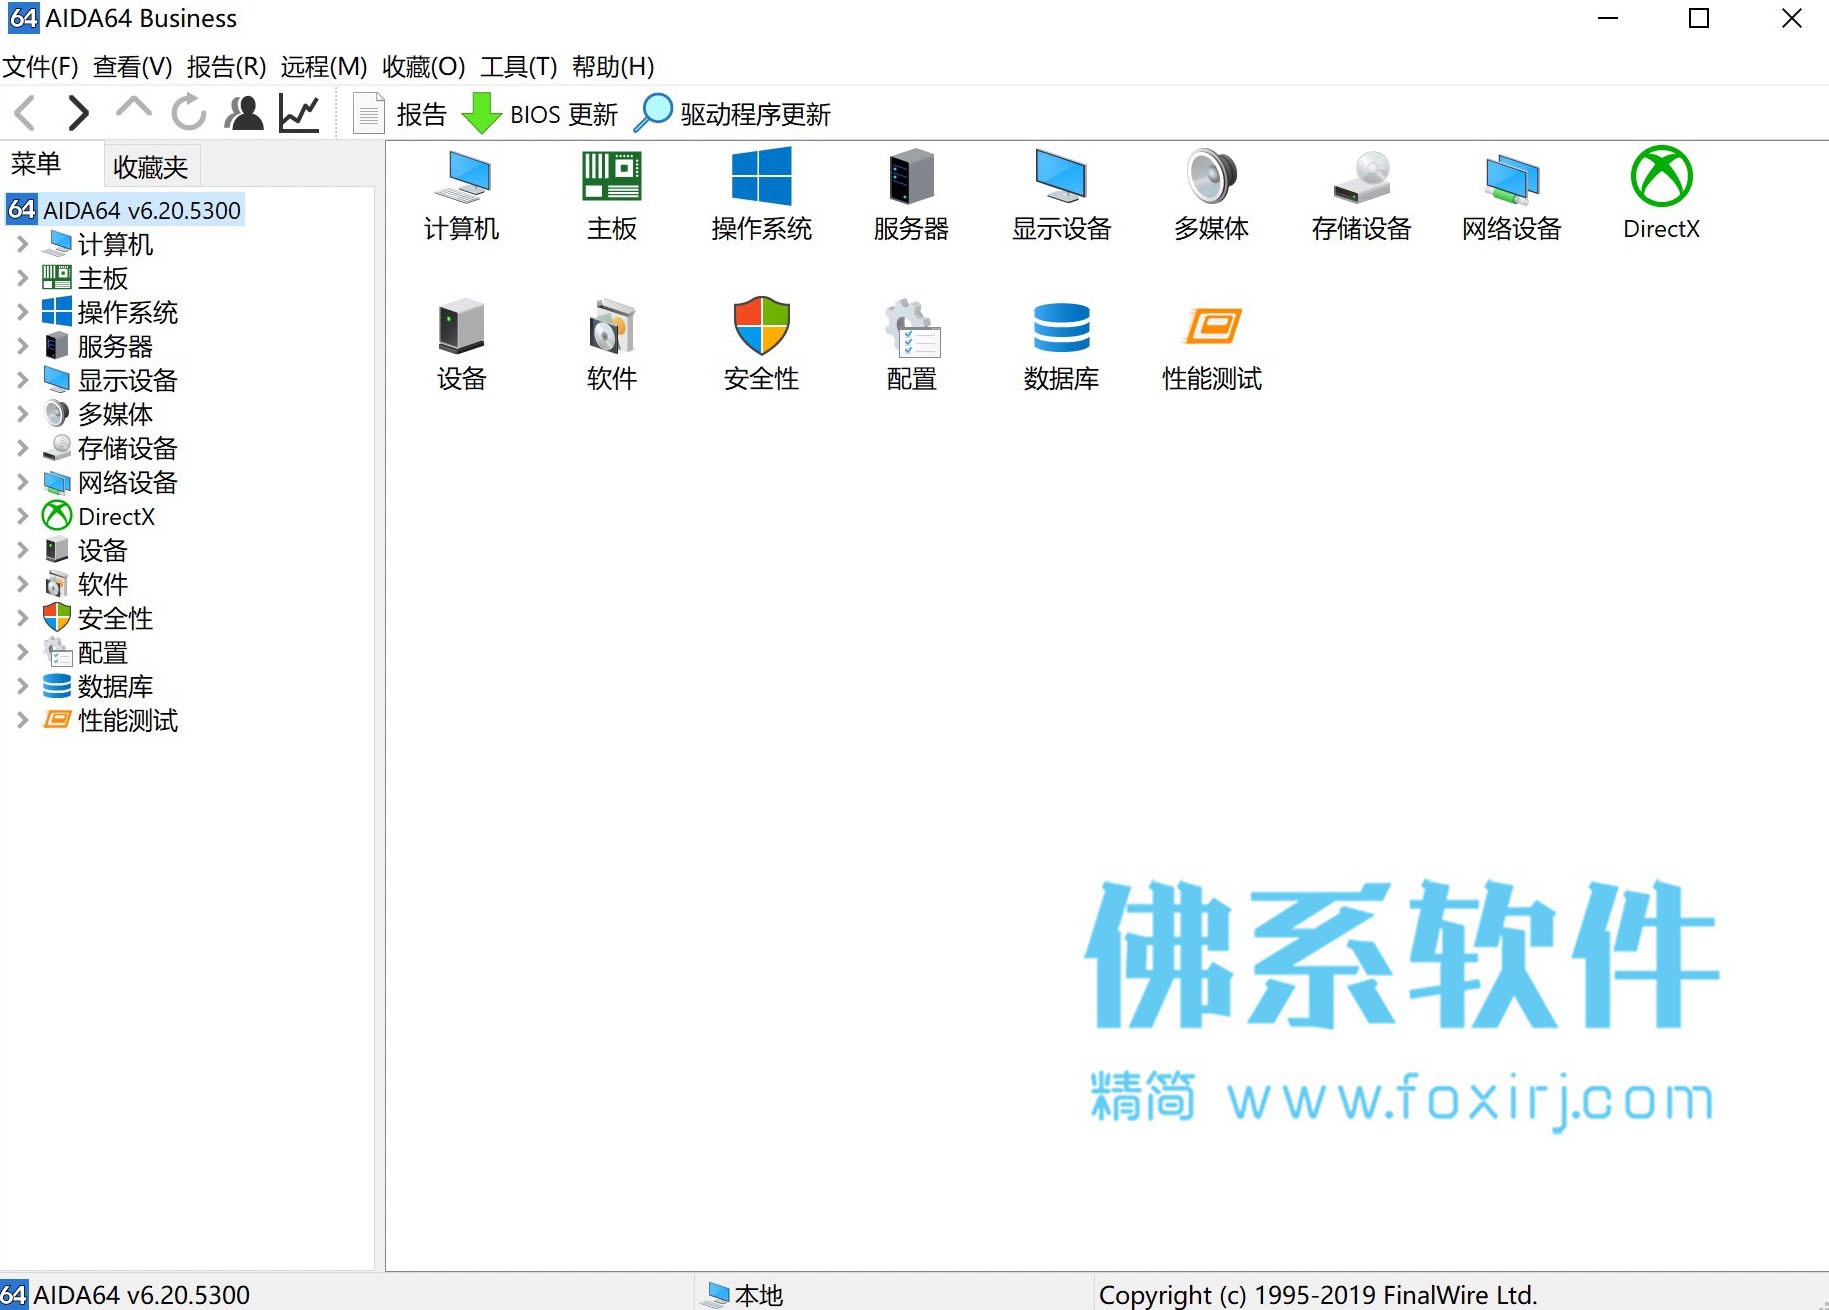Click the green BIOS 更新 download arrow
The height and width of the screenshot is (1310, 1829).
click(x=481, y=113)
